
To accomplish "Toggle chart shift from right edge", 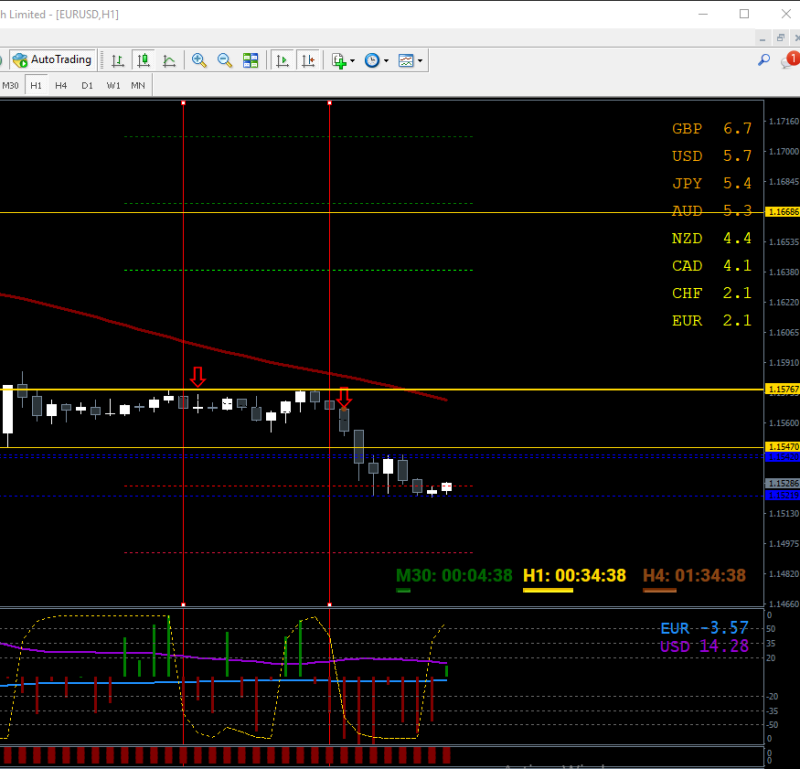I will click(309, 60).
